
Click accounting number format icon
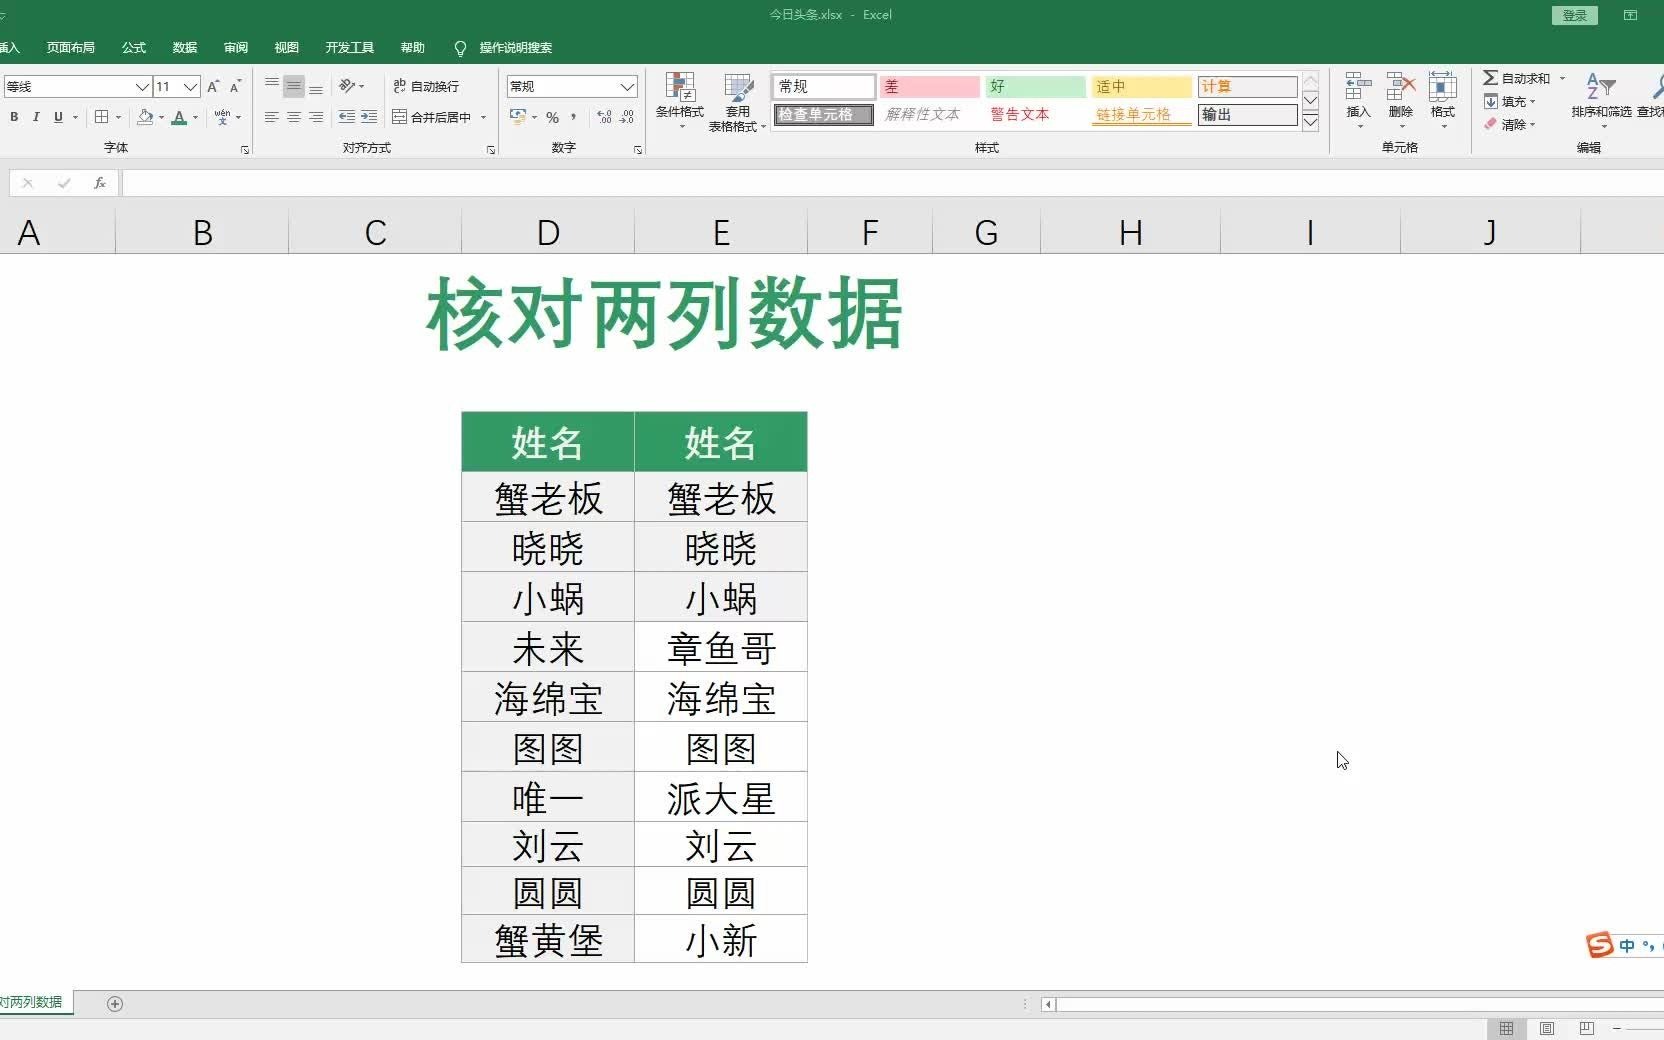(517, 117)
